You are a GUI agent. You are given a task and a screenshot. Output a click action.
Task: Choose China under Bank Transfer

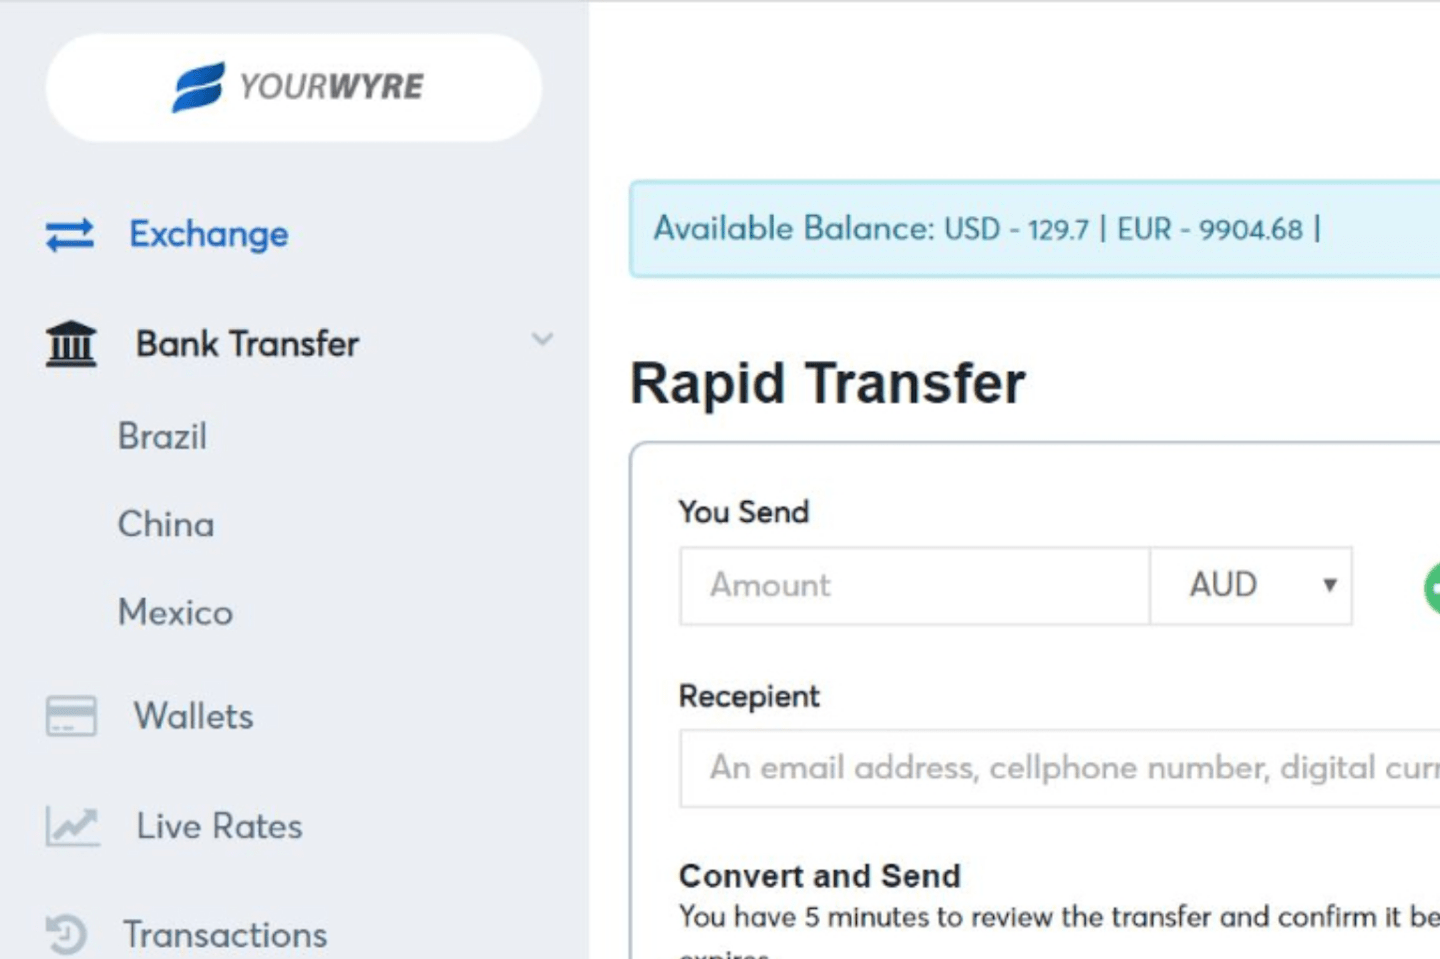pyautogui.click(x=166, y=524)
